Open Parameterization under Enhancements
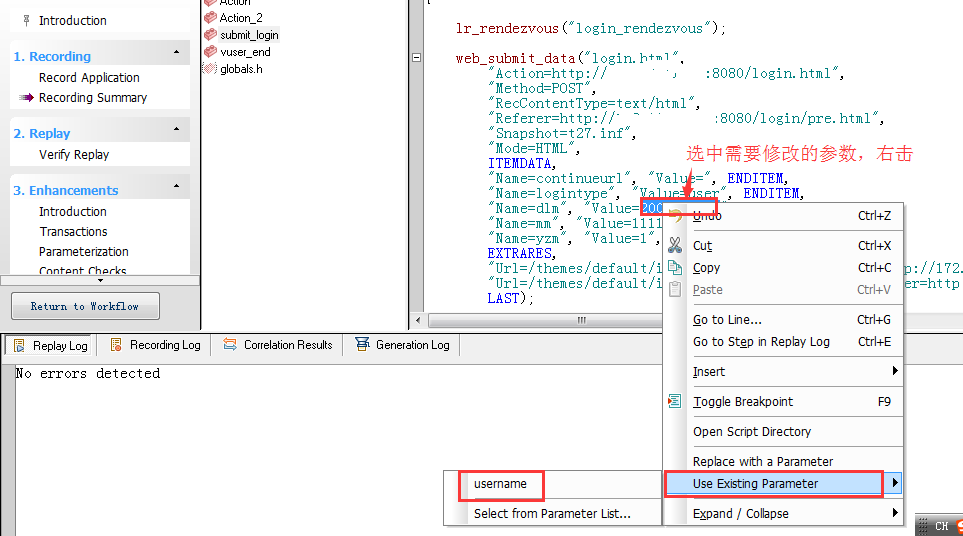The height and width of the screenshot is (536, 963). [84, 252]
